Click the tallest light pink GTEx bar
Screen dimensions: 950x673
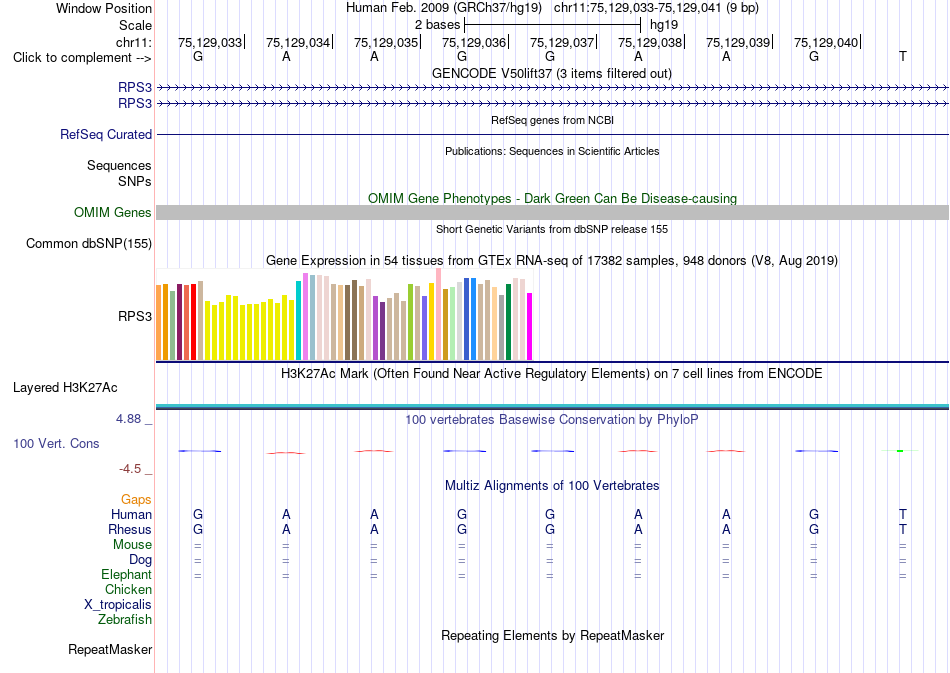point(439,314)
